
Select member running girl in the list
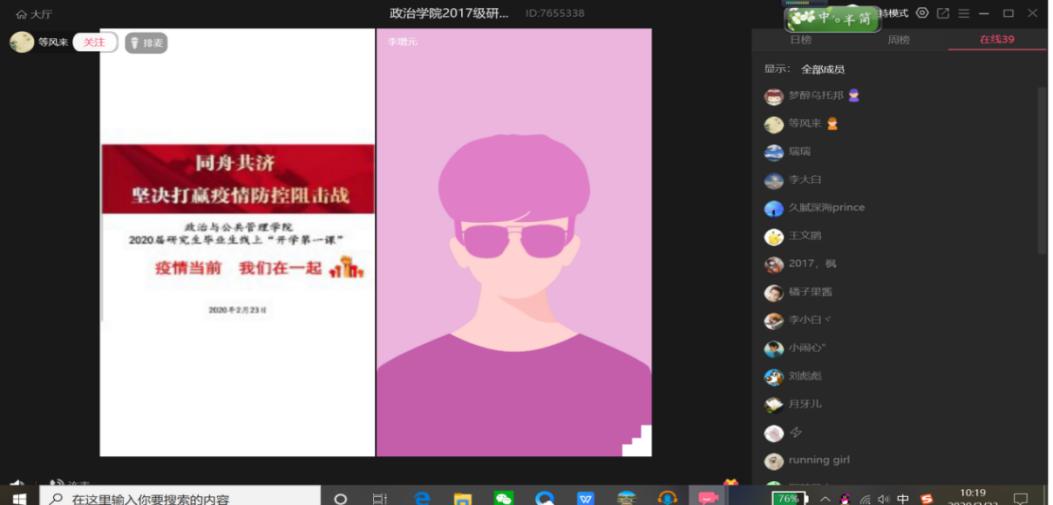click(818, 460)
